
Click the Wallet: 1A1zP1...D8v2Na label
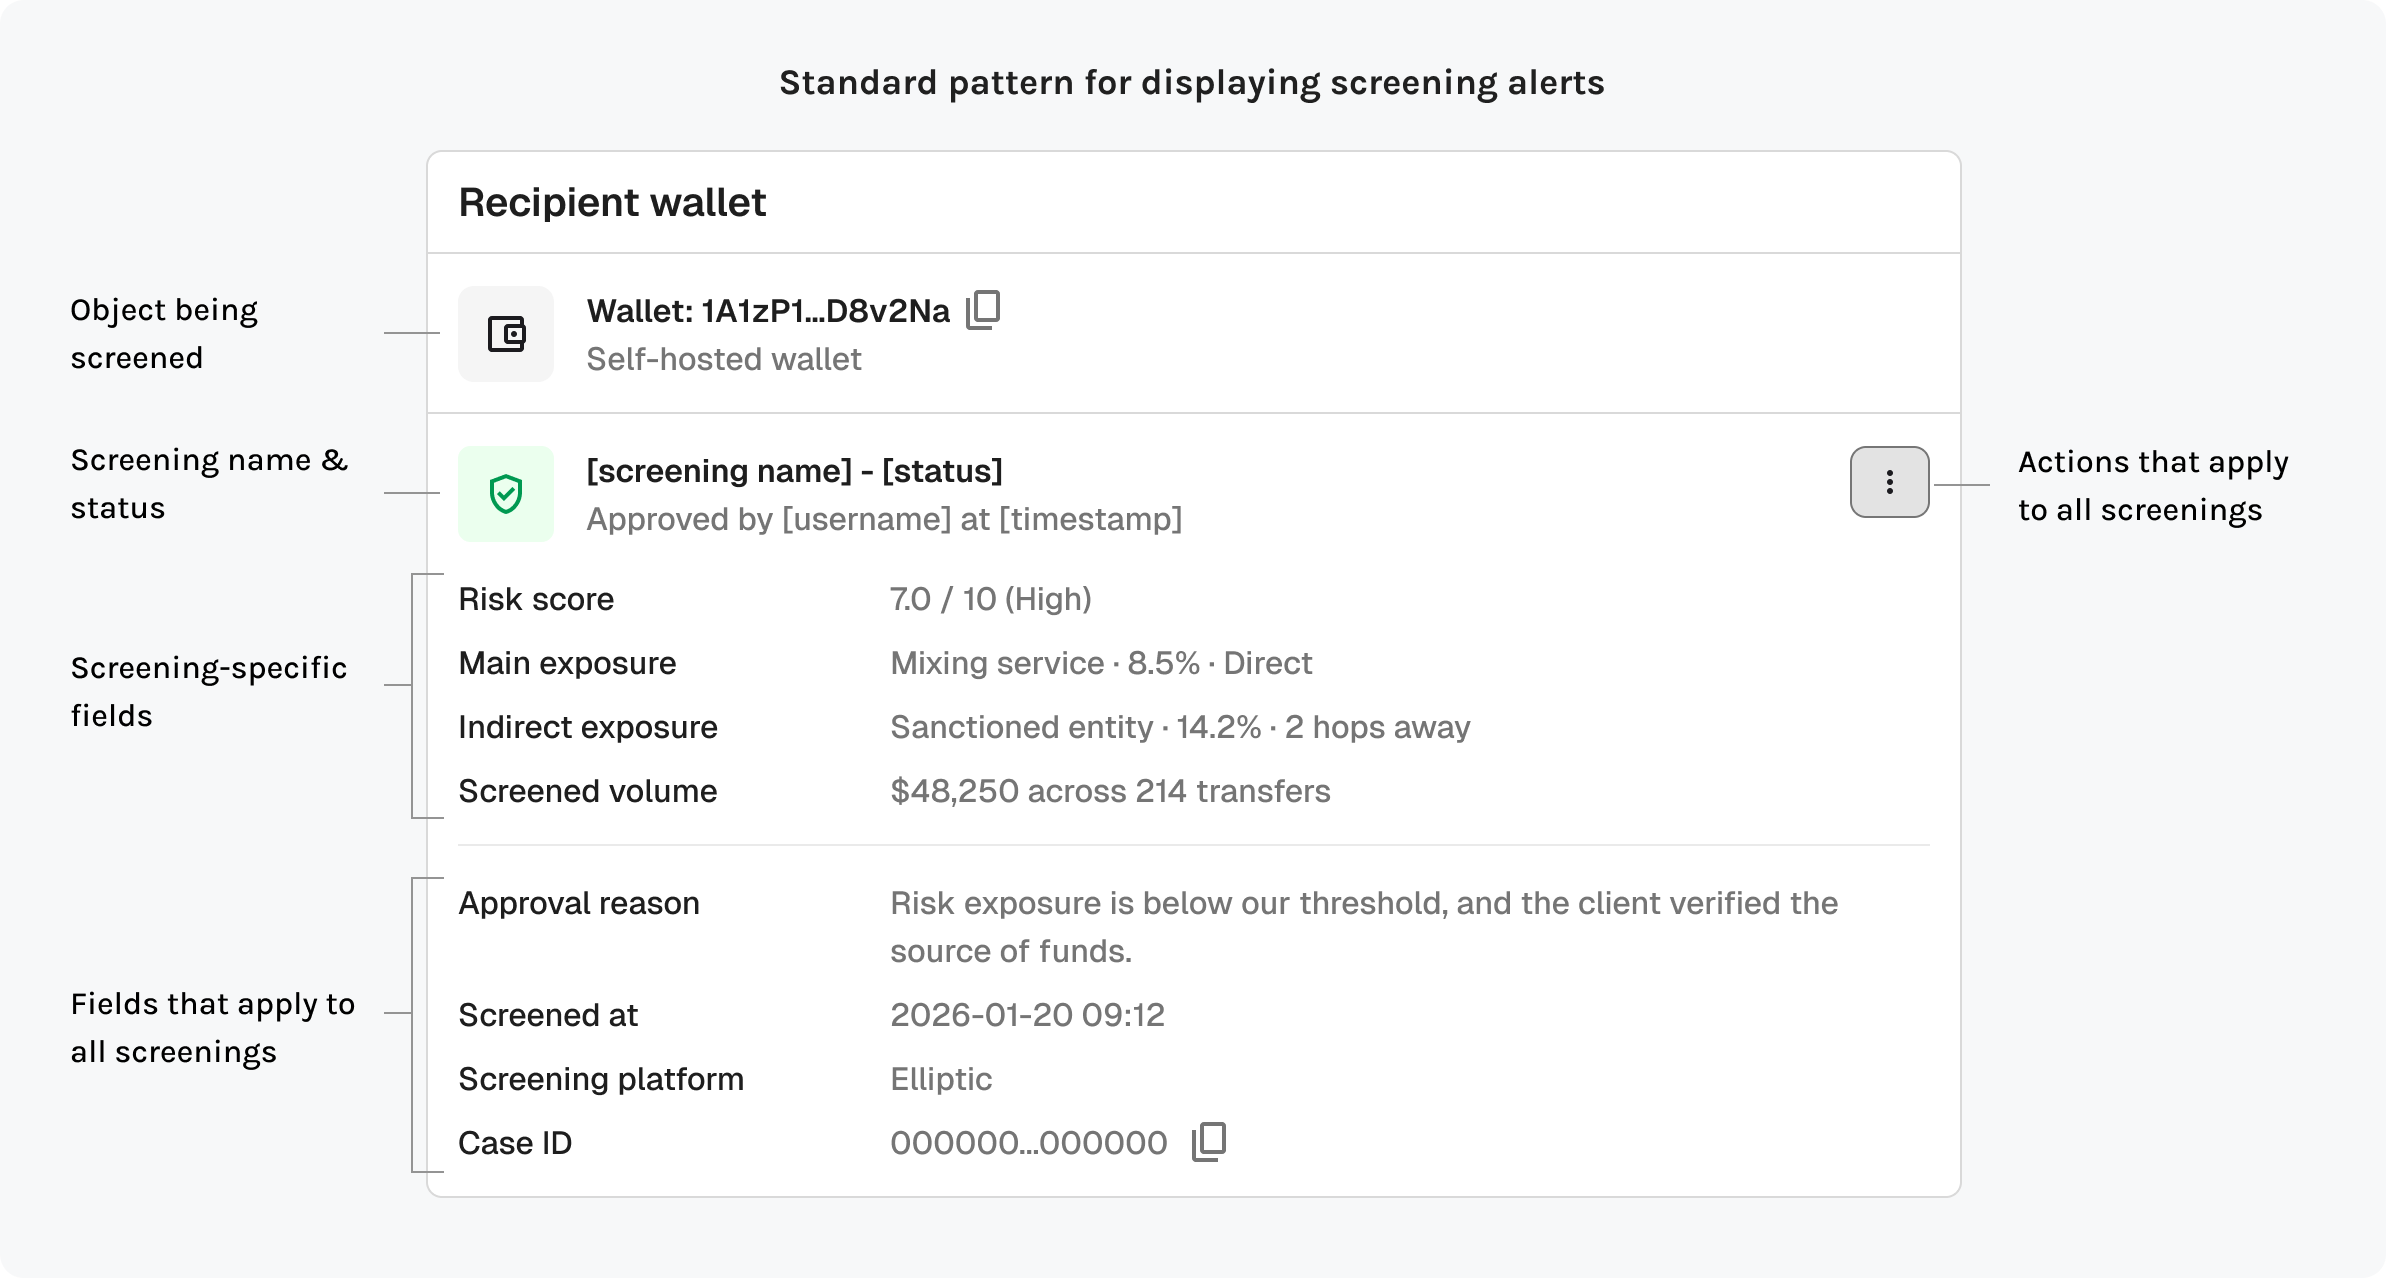(768, 311)
